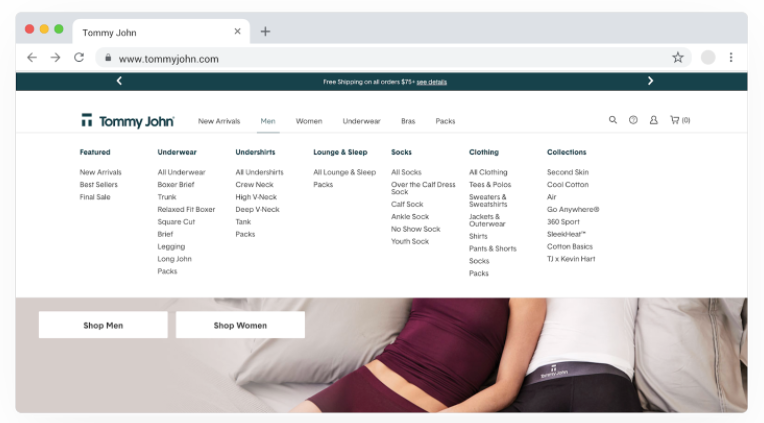The image size is (764, 423).
Task: Select the Men nav menu
Action: (x=268, y=121)
